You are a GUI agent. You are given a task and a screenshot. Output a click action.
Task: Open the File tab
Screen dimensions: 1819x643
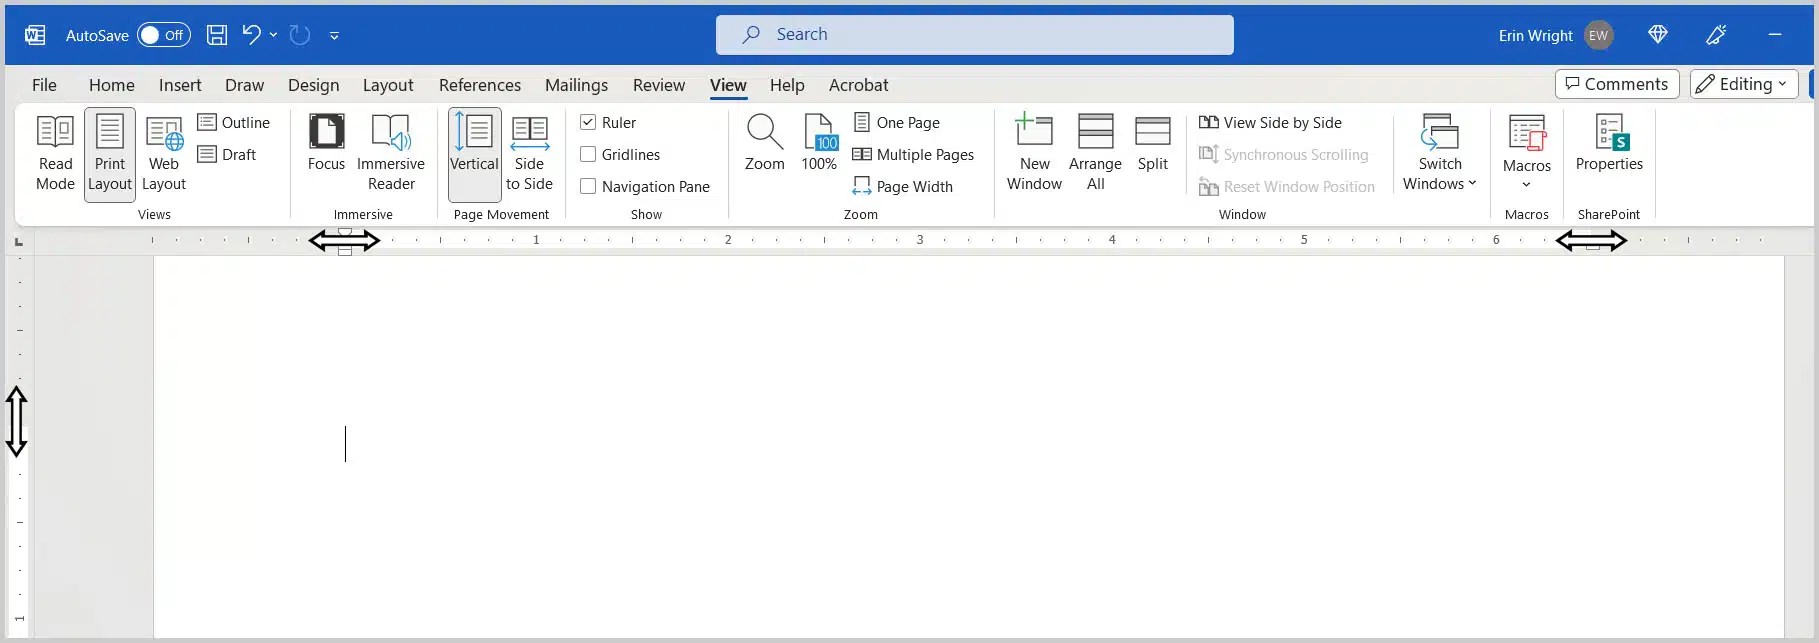pos(44,85)
